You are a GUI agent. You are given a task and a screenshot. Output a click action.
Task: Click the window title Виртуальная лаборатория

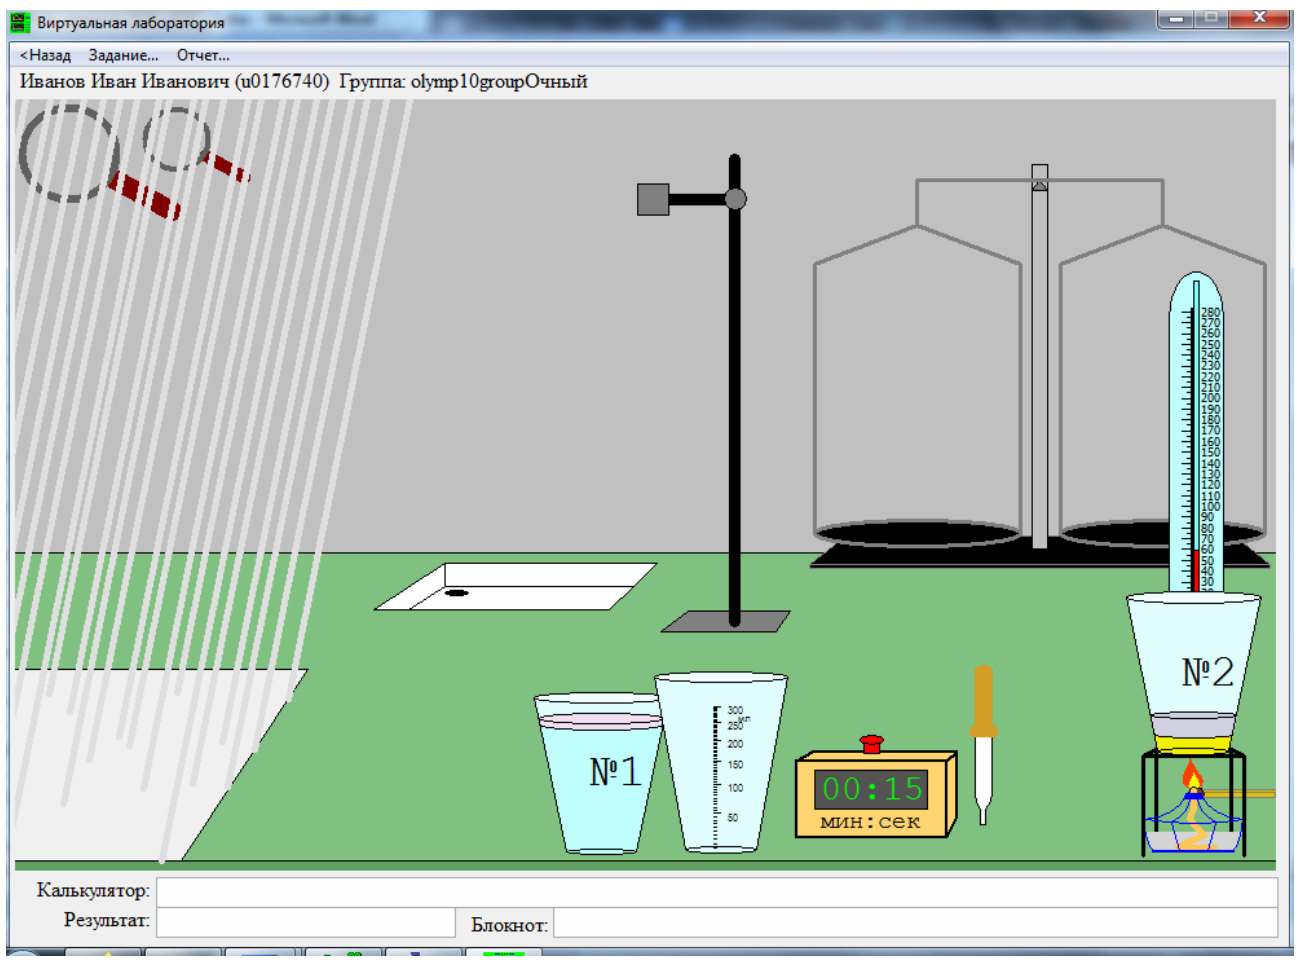(130, 22)
